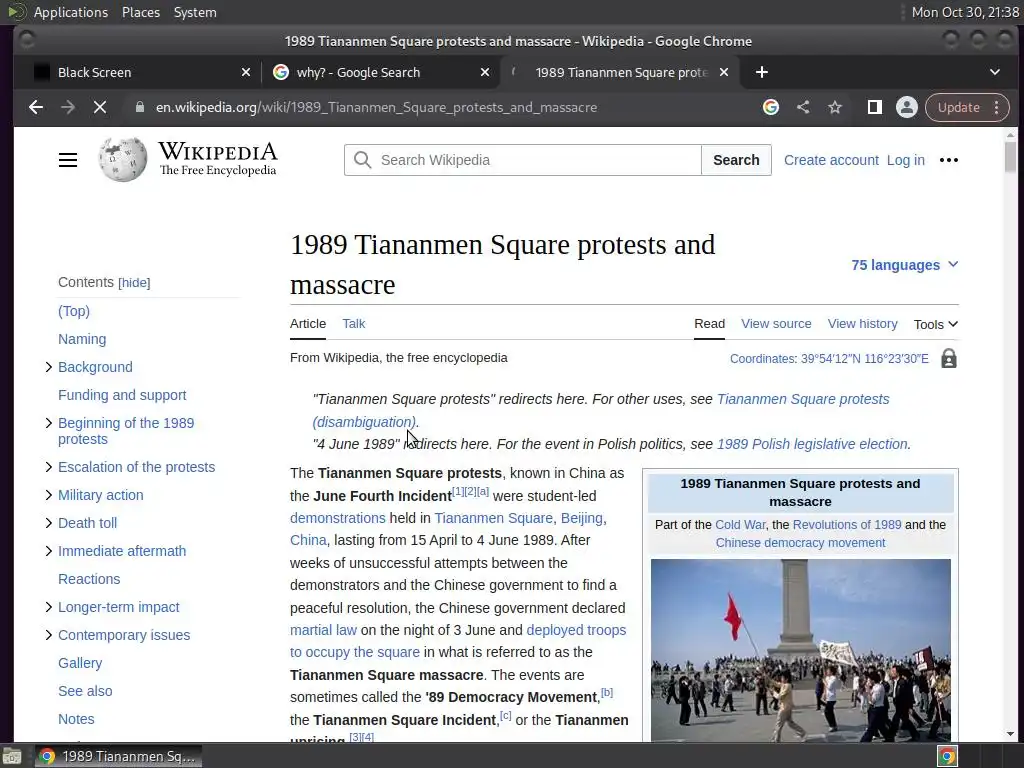
Task: Open the Chrome profile avatar
Action: 906,108
